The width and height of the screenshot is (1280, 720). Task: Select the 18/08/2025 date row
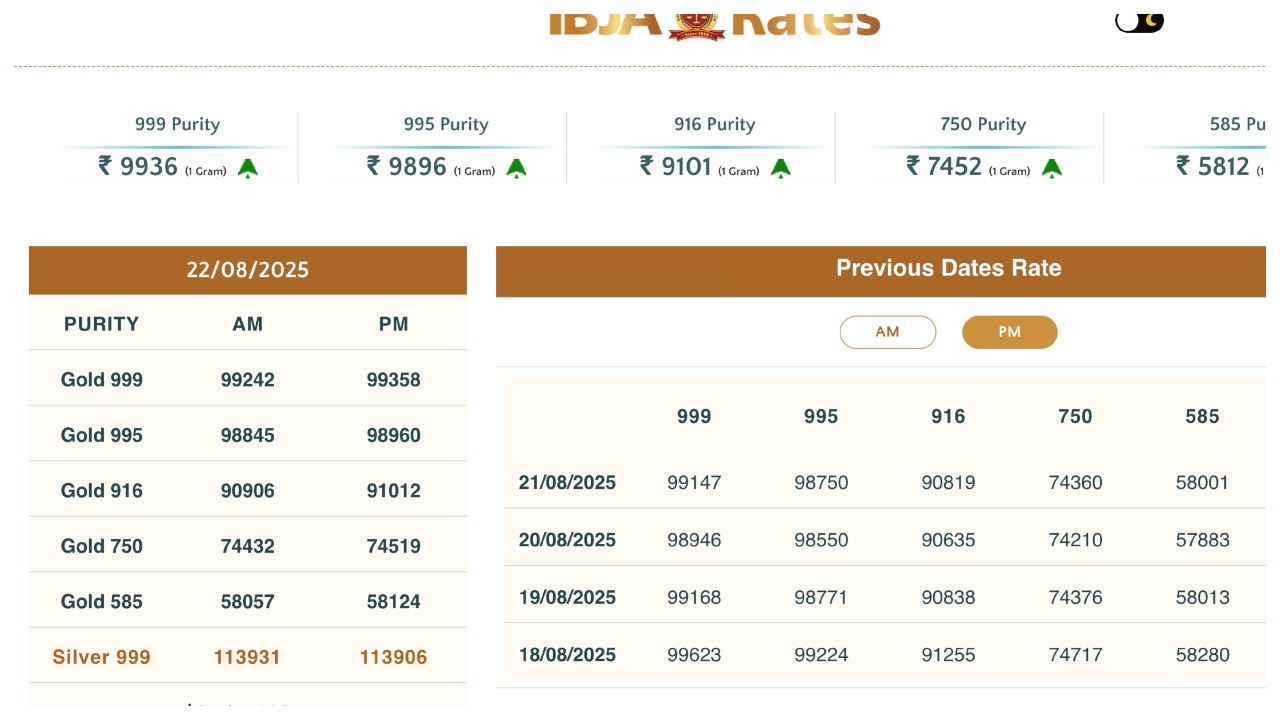567,655
